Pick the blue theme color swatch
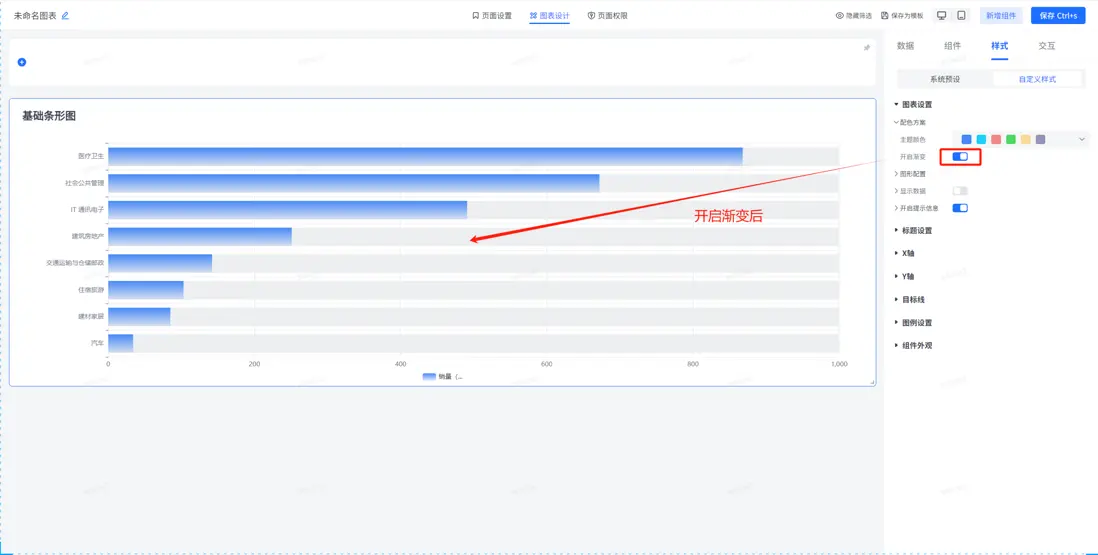1098x555 pixels. [x=966, y=139]
